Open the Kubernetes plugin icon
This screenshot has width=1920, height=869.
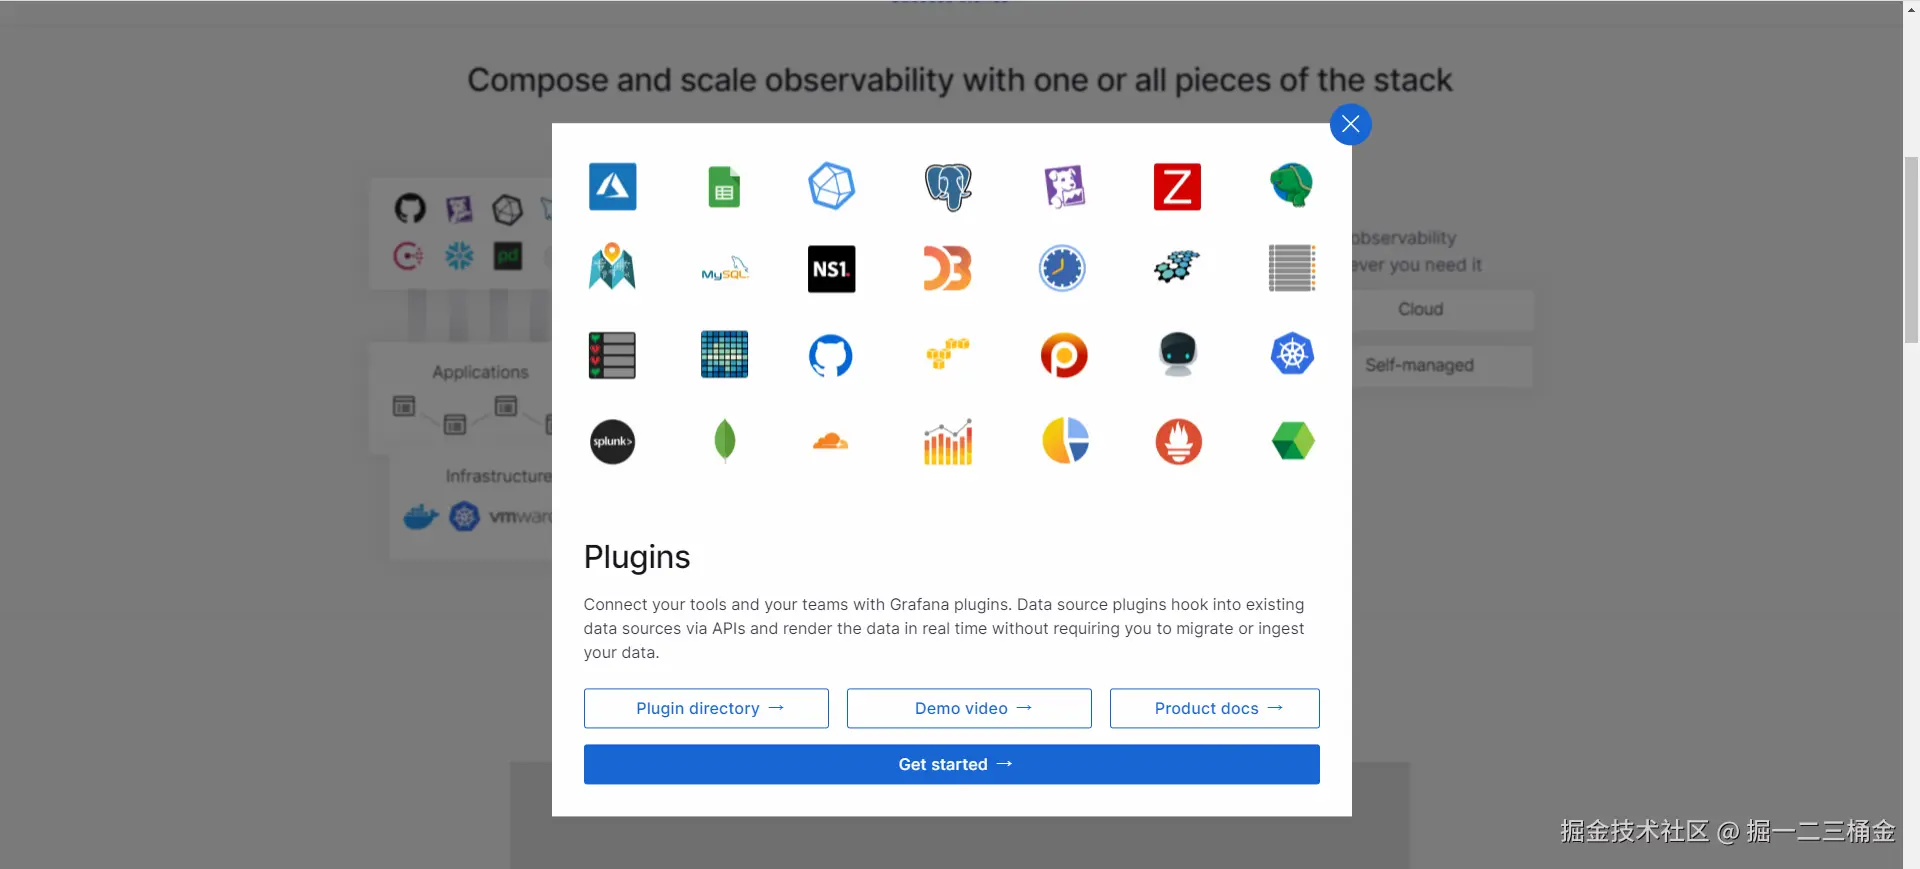tap(1292, 355)
